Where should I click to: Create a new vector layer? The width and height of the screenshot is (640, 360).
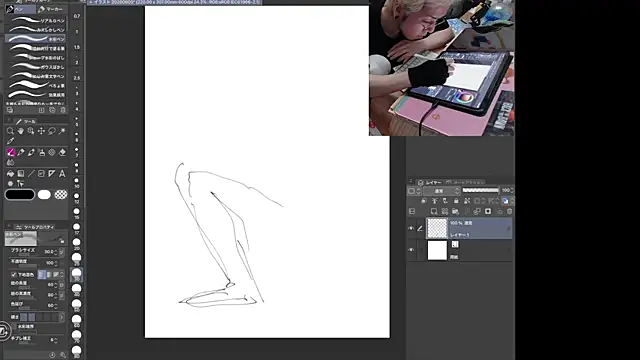click(444, 211)
